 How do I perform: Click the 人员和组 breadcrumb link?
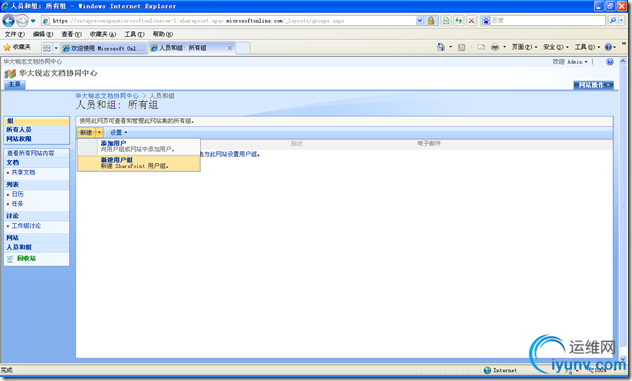162,96
